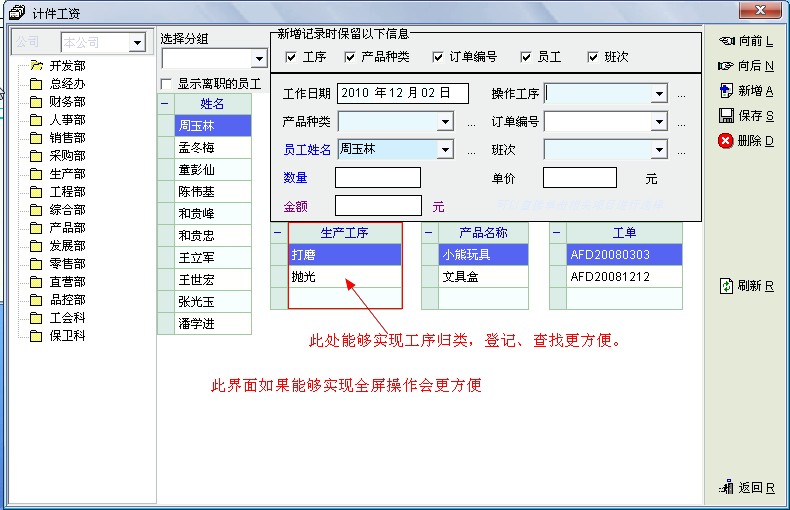This screenshot has height=510, width=790.
Task: Select 抛光 row in 生产工序 table
Action: 344,277
